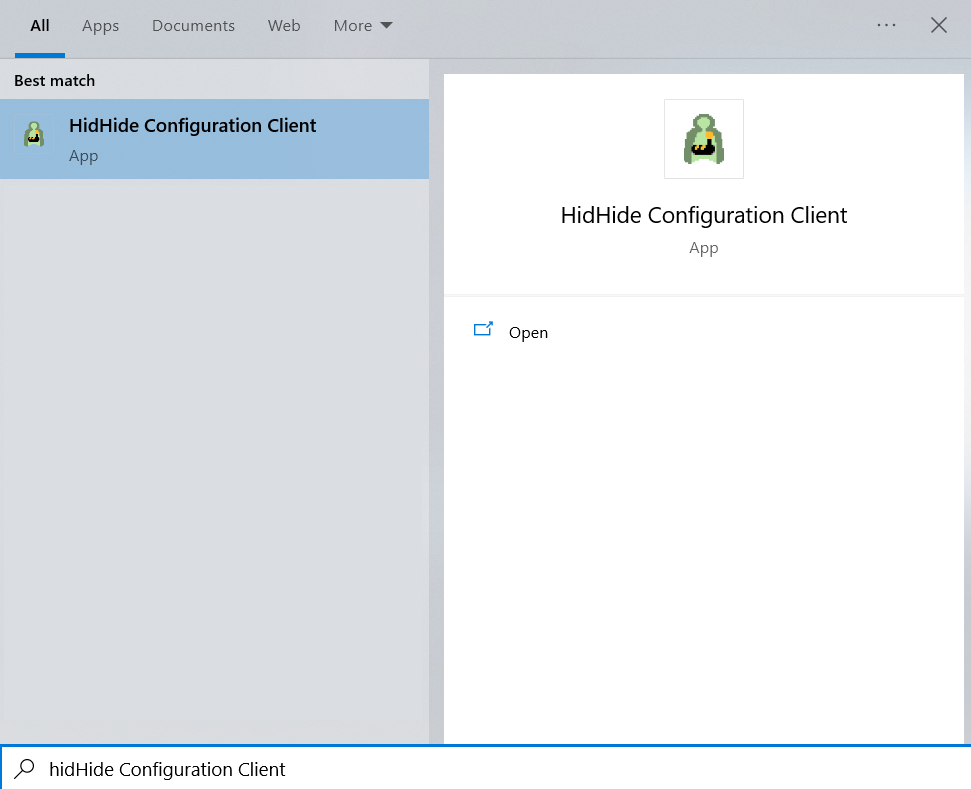Click the large HidHide app icon in preview pane

click(703, 139)
